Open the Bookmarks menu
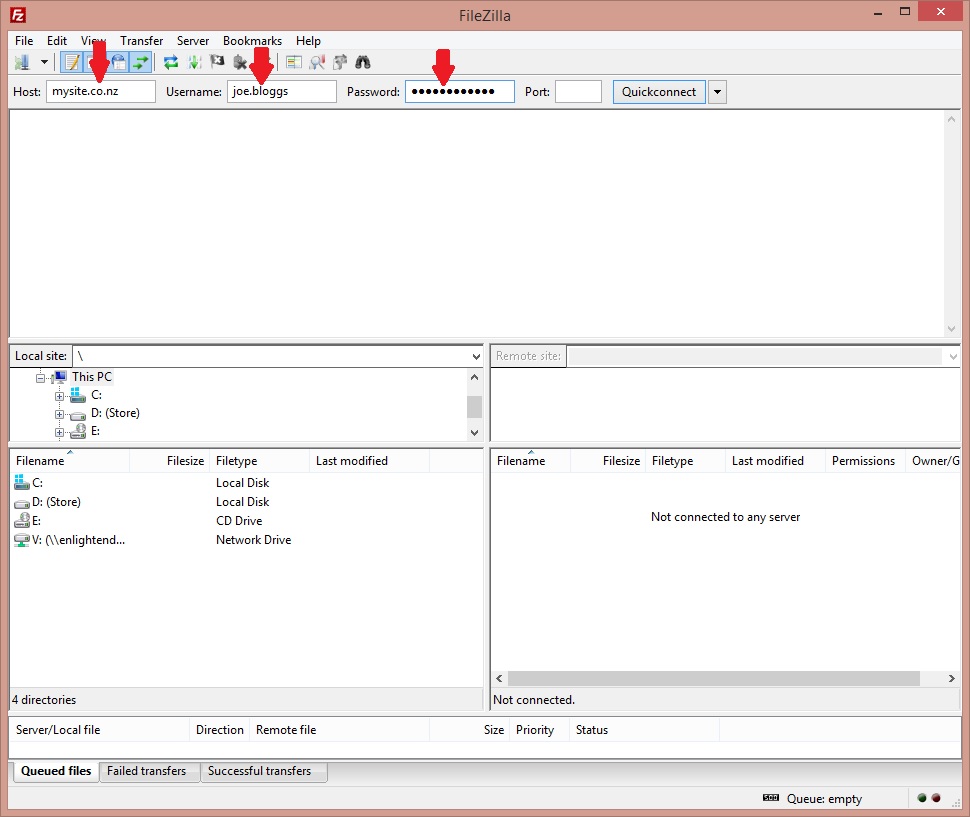Viewport: 970px width, 817px height. coord(252,41)
